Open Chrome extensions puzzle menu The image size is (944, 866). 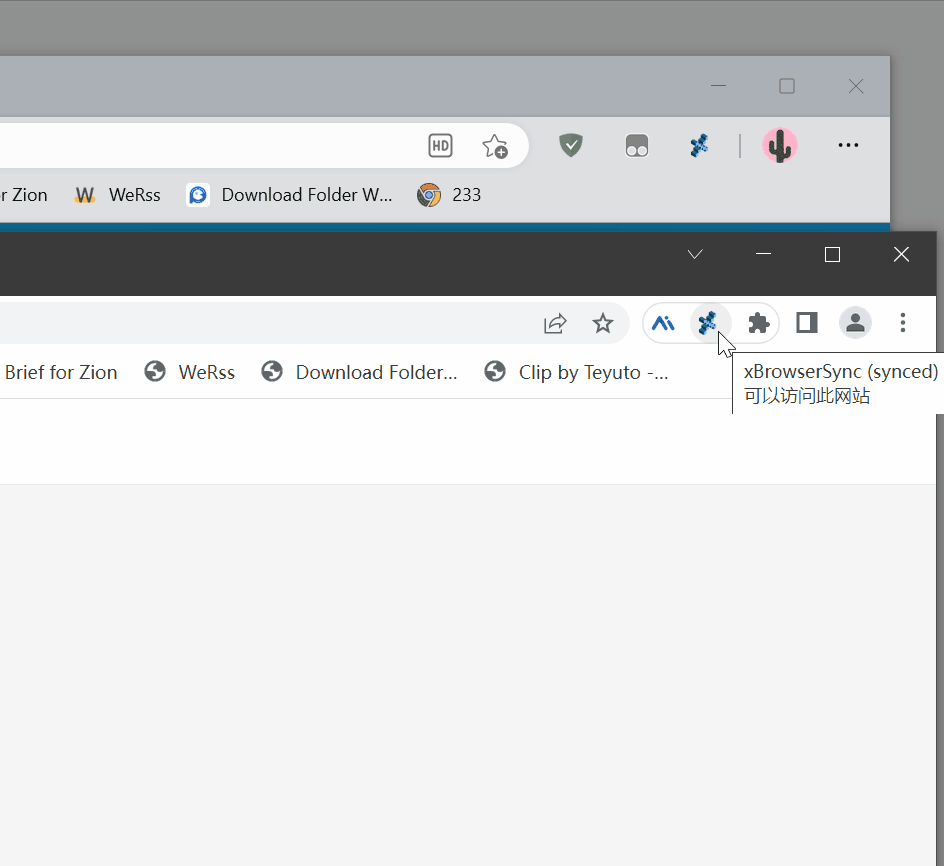pyautogui.click(x=759, y=323)
